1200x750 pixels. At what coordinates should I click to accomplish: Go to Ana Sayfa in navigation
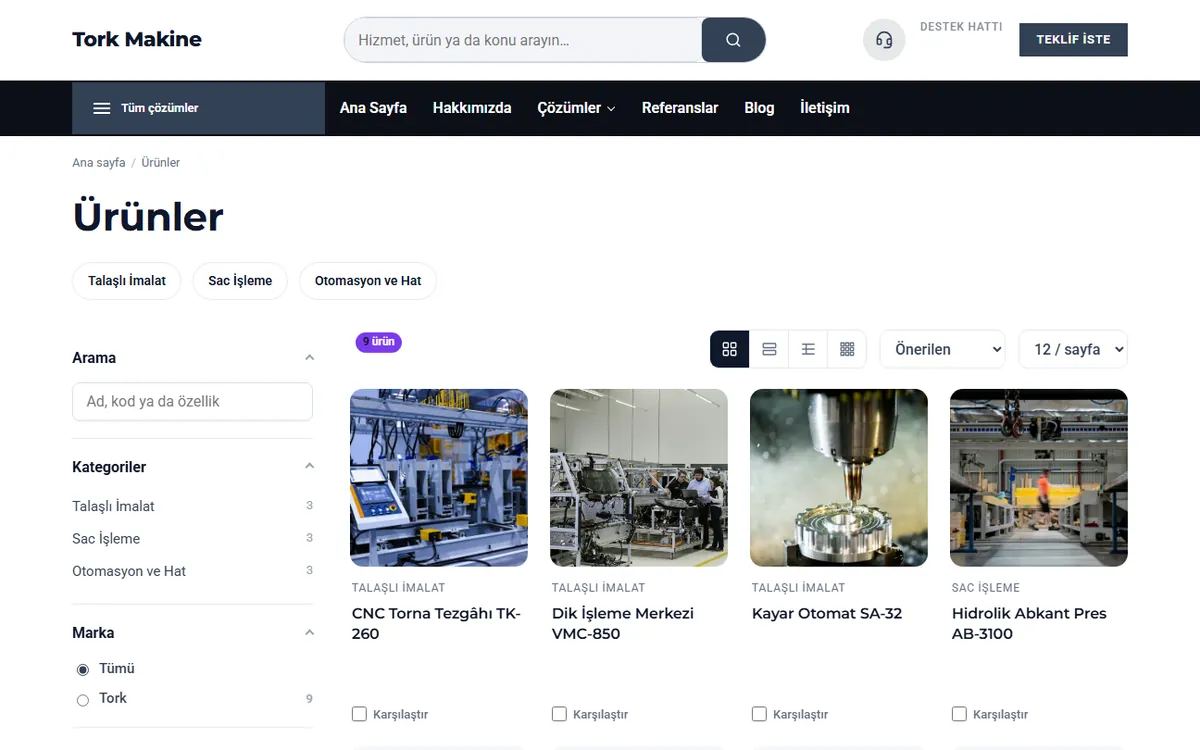tap(373, 108)
